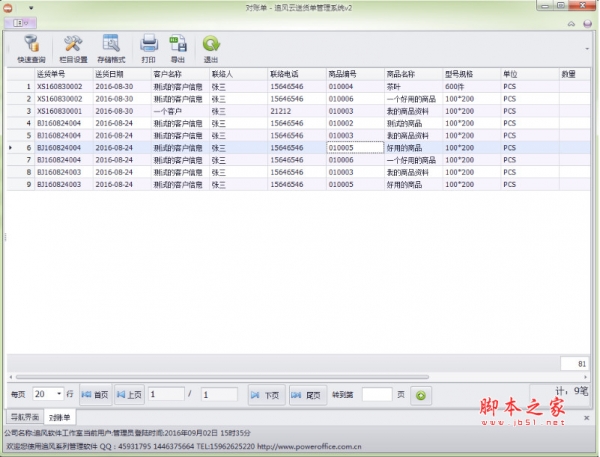Image resolution: width=600 pixels, height=457 pixels.
Task: Click the 一个客户 customer name cell
Action: 180,111
